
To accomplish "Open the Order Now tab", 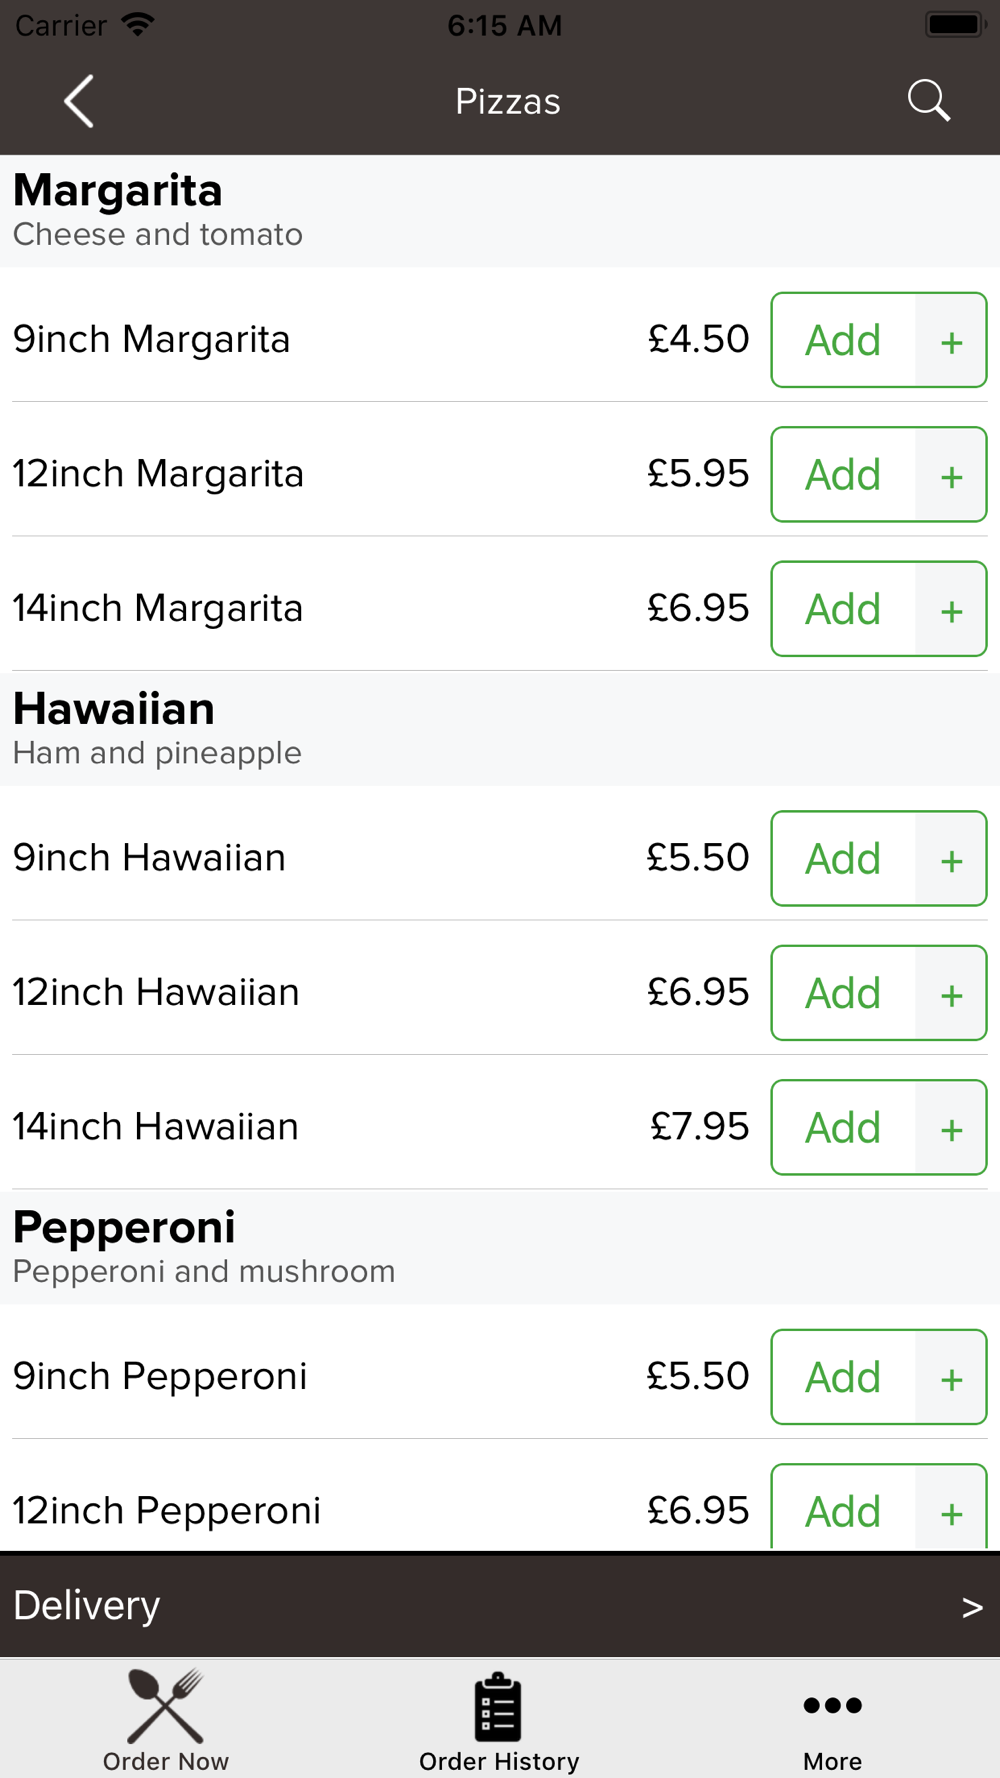I will coord(166,1720).
